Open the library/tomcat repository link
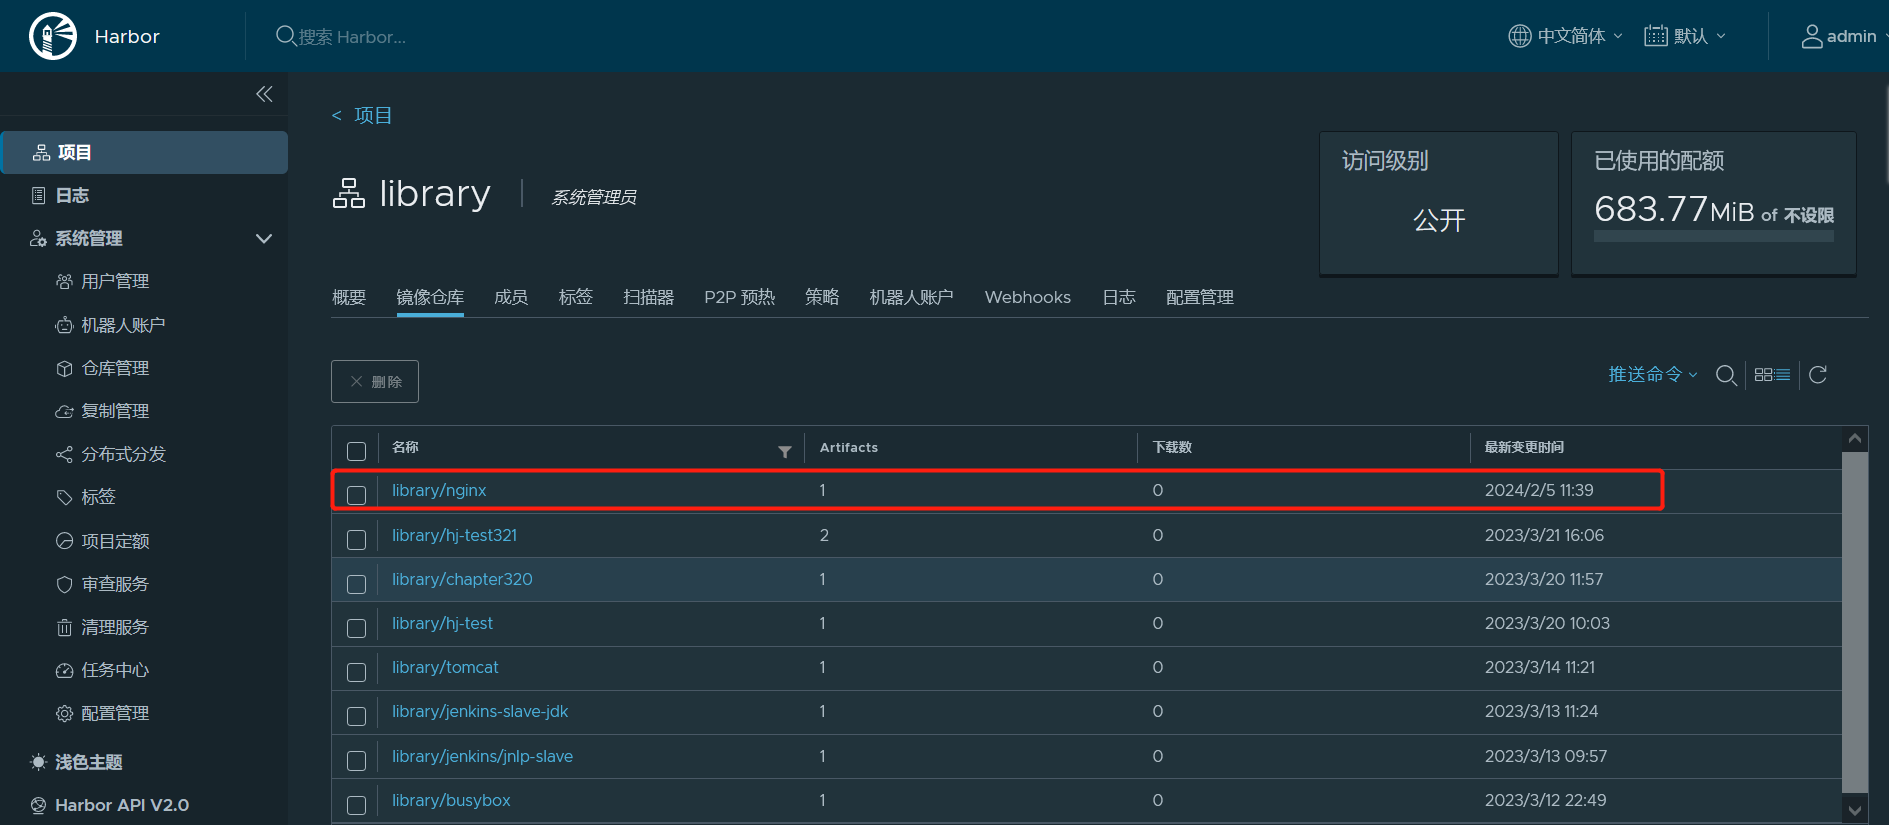The image size is (1889, 825). tap(445, 667)
